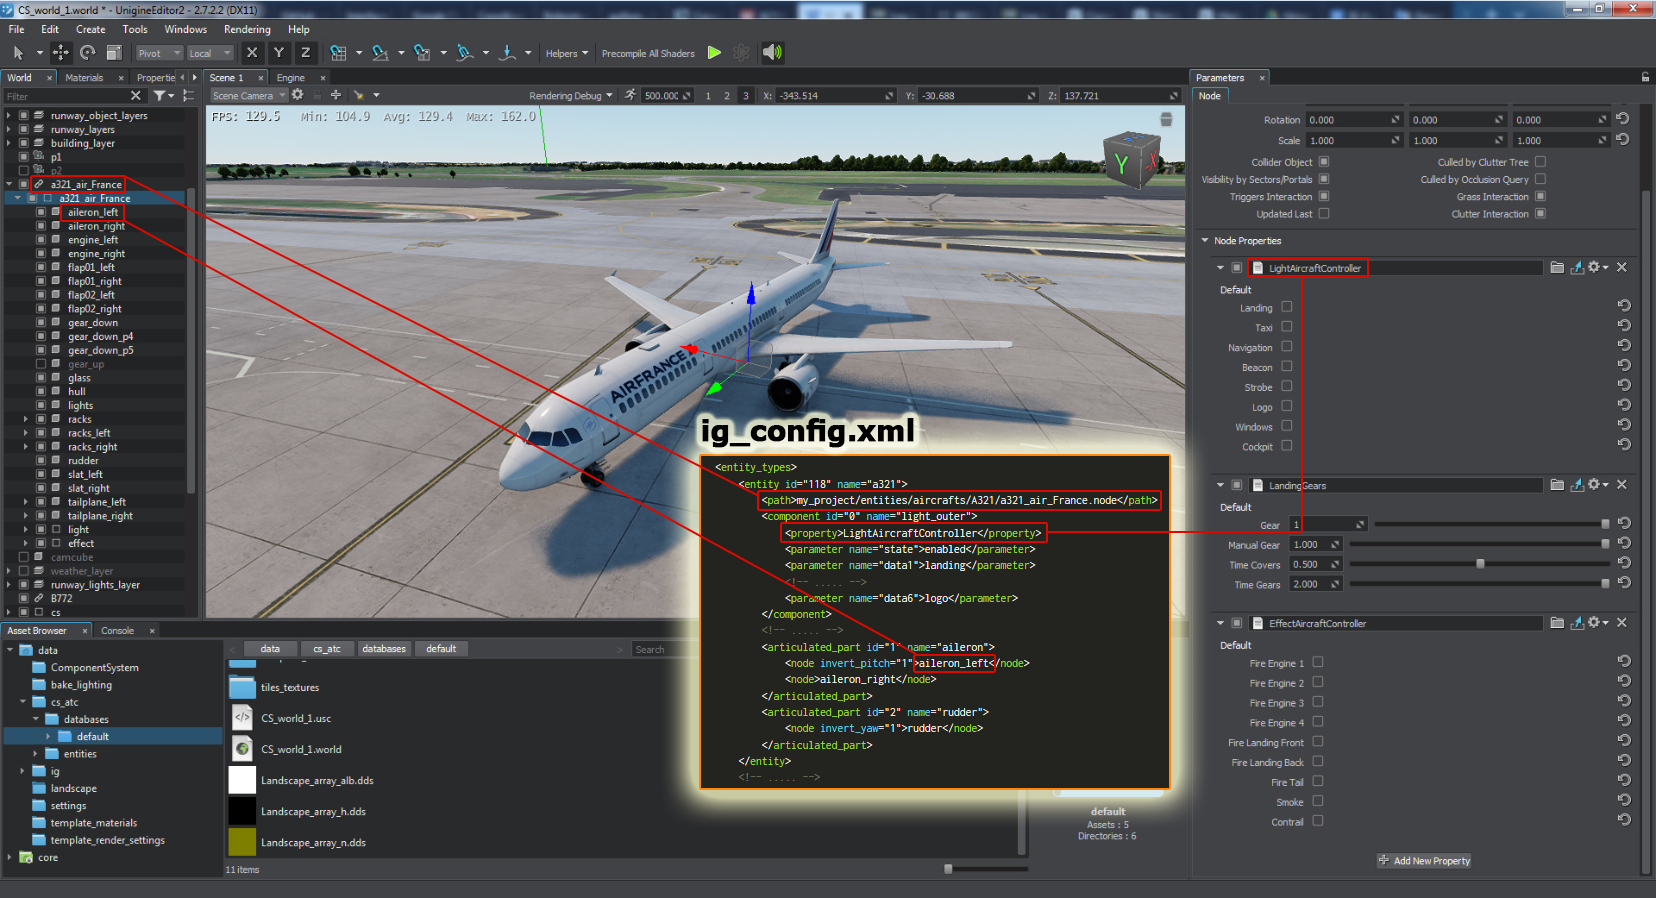Open the Rendering menu
The width and height of the screenshot is (1656, 898).
click(247, 29)
